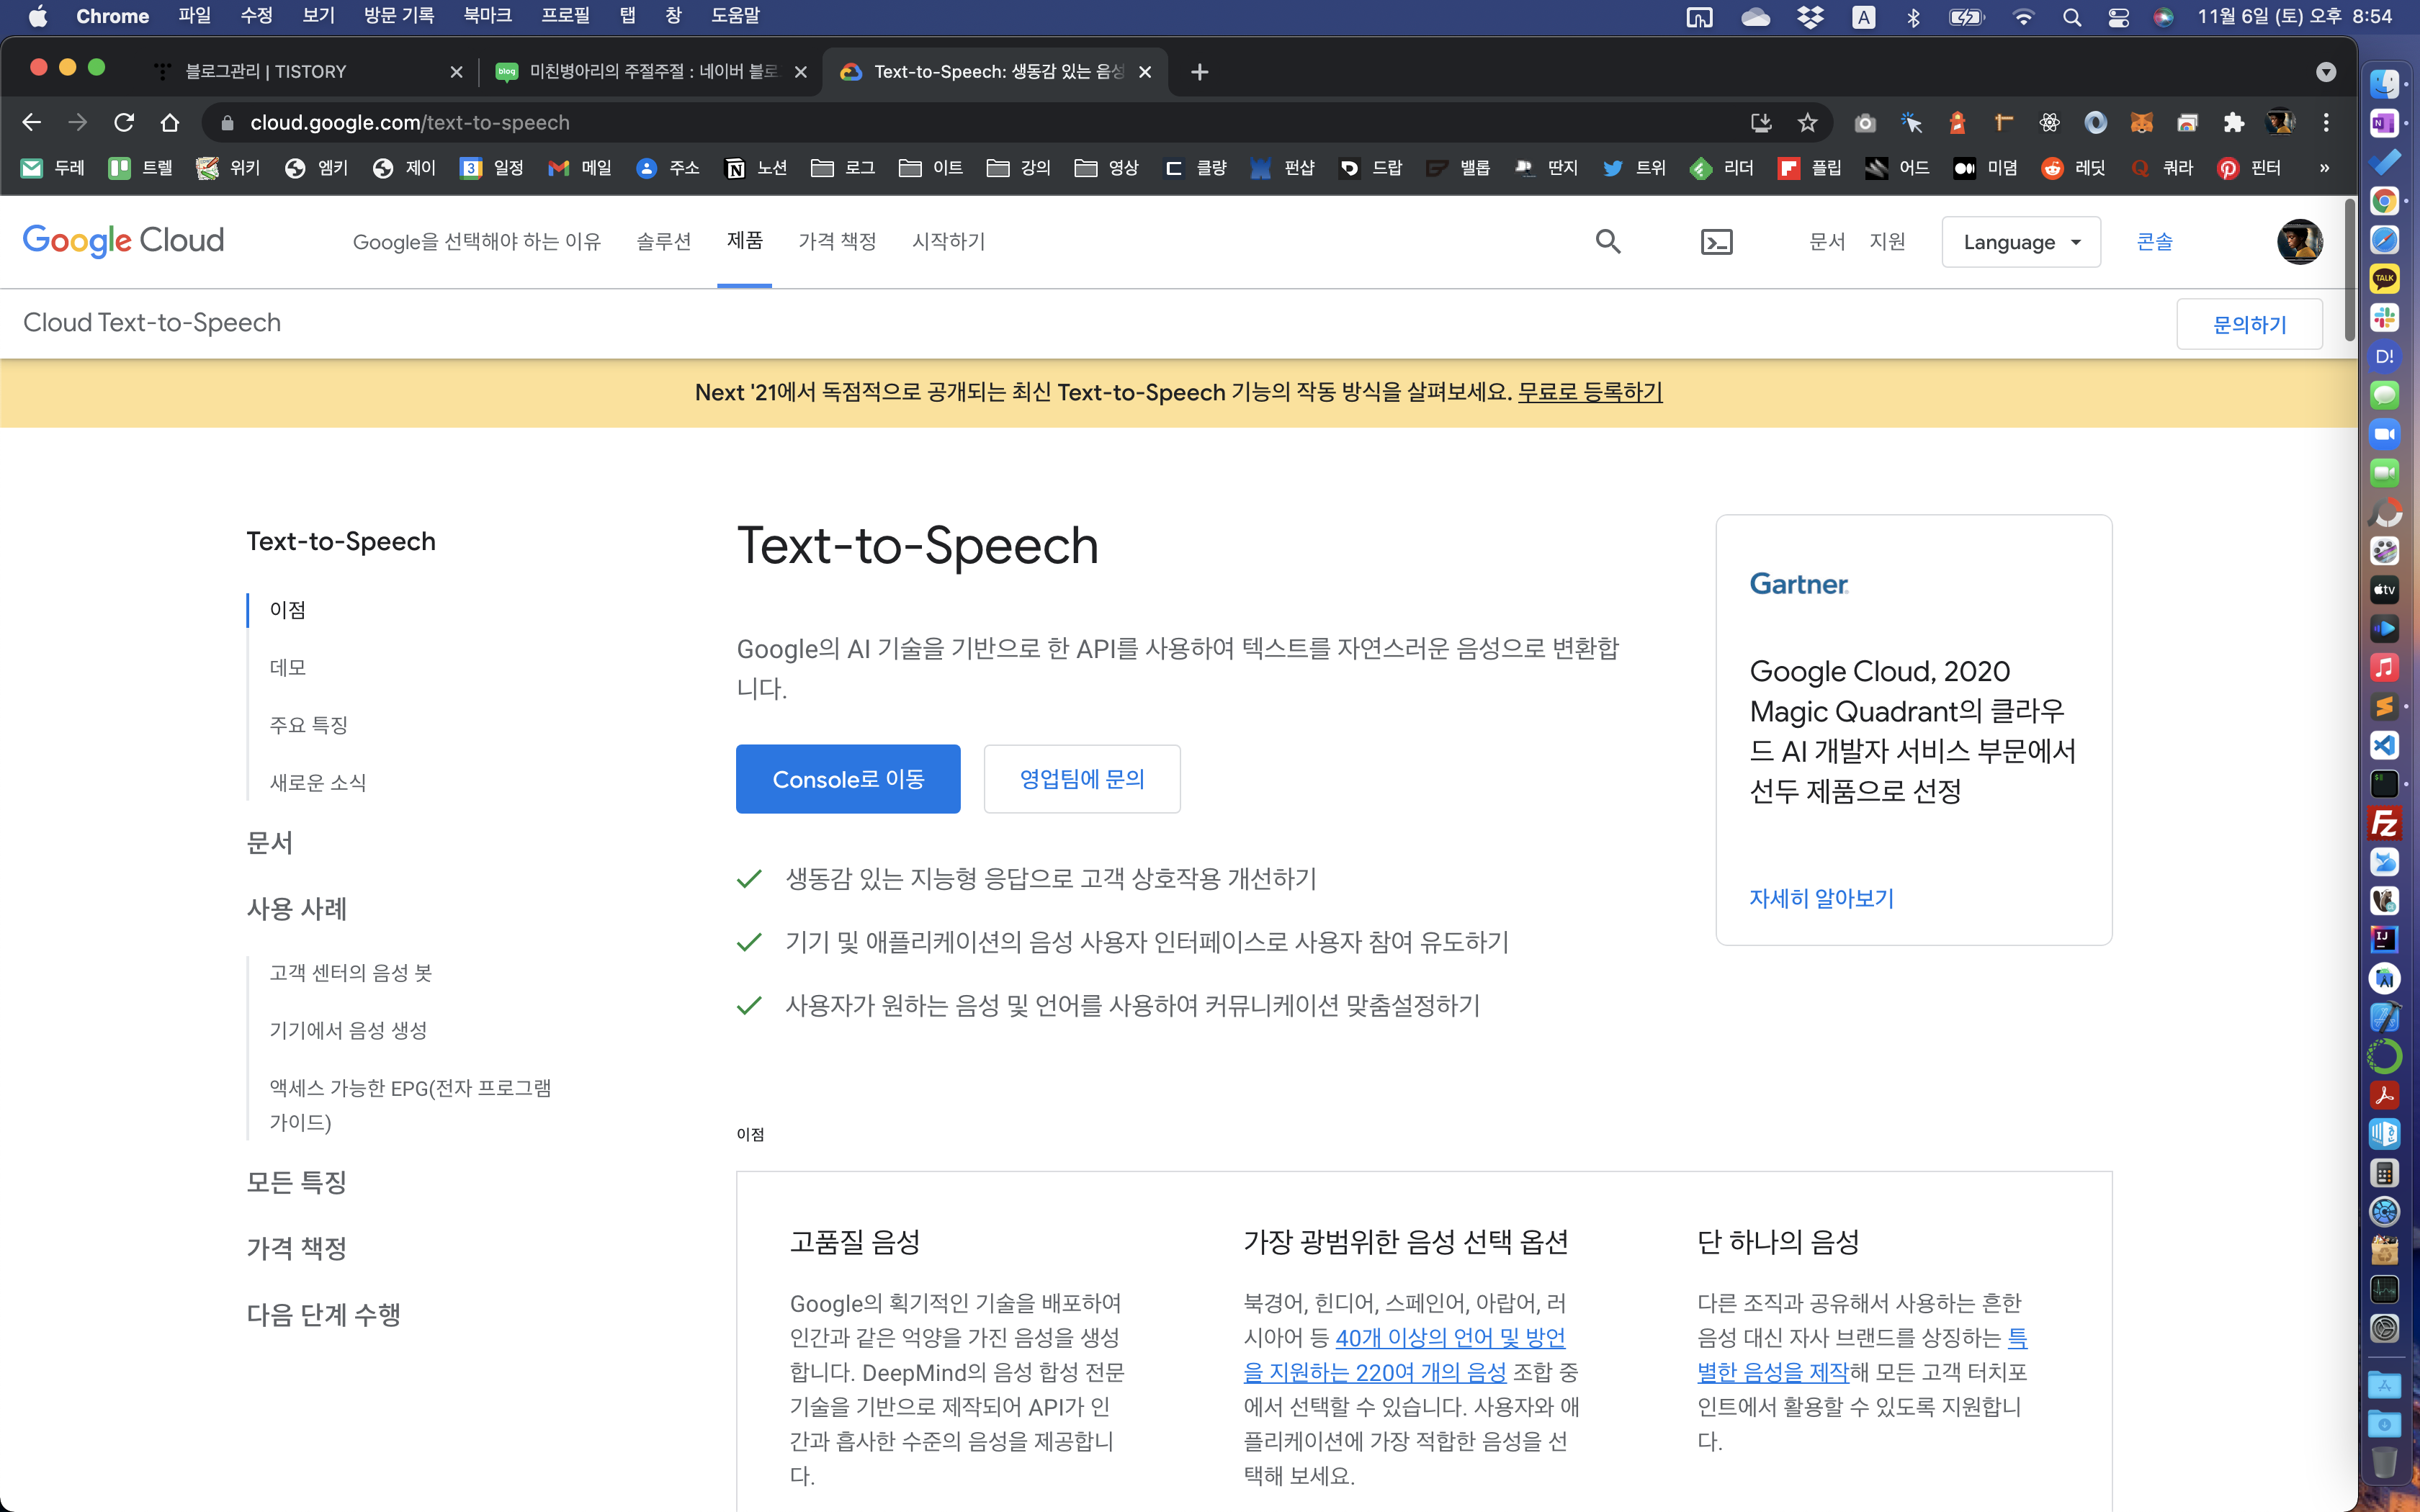Viewport: 2420px width, 1512px height.
Task: Open Chrome three-dot menu
Action: point(2326,122)
